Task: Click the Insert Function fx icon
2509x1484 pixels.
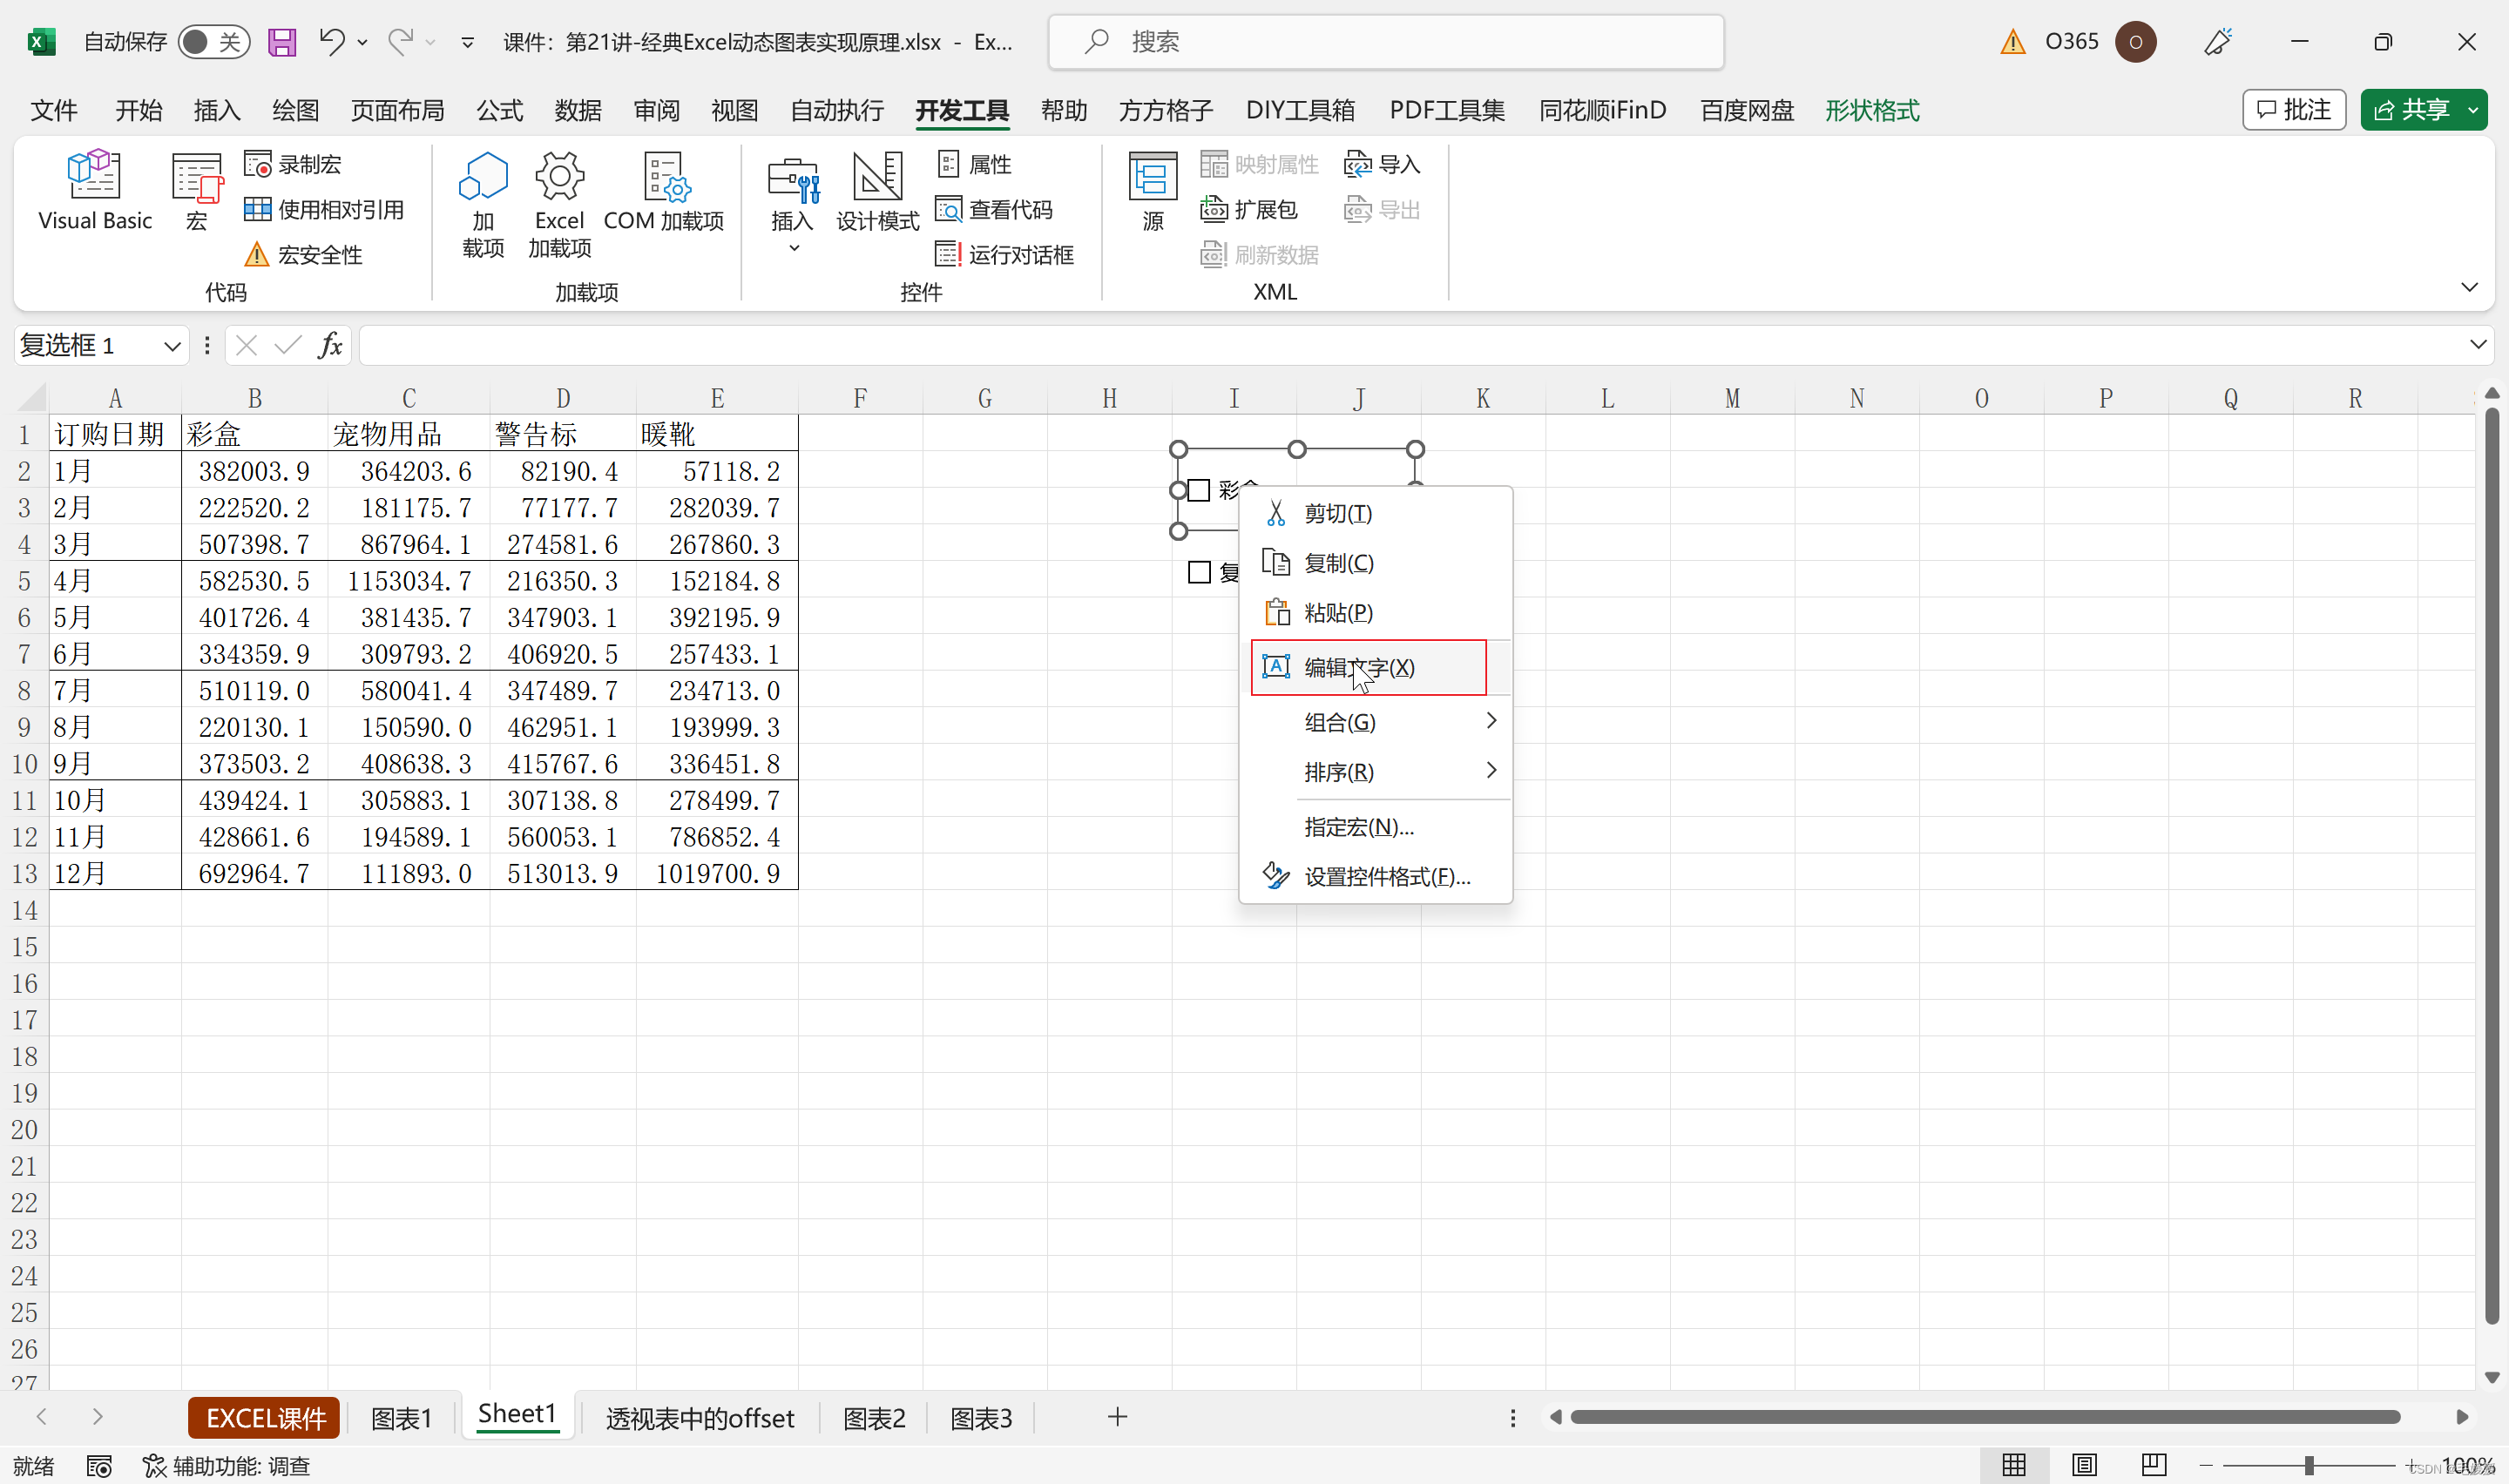Action: (x=330, y=346)
